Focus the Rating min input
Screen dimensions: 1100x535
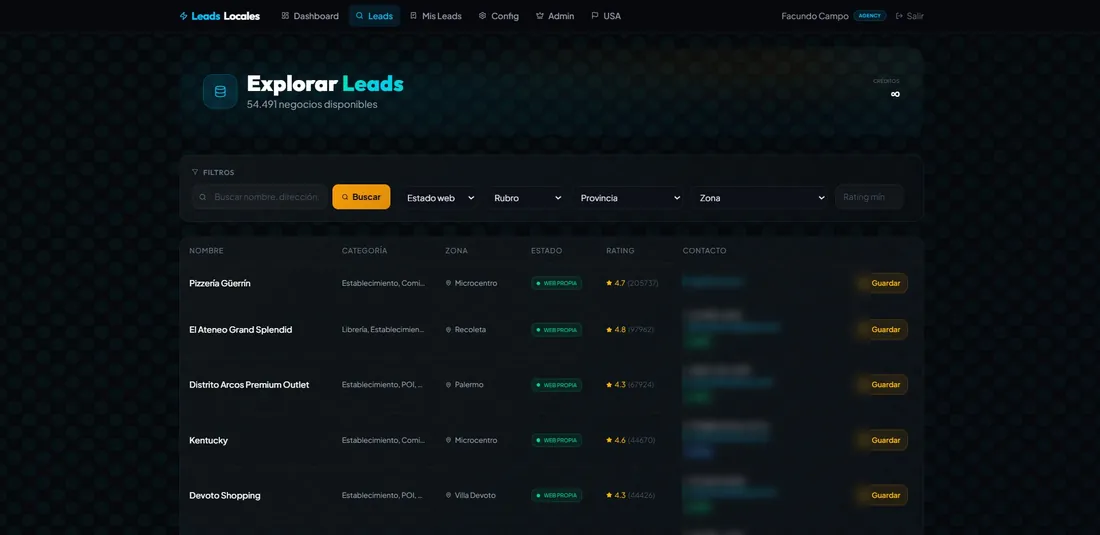pyautogui.click(x=869, y=197)
